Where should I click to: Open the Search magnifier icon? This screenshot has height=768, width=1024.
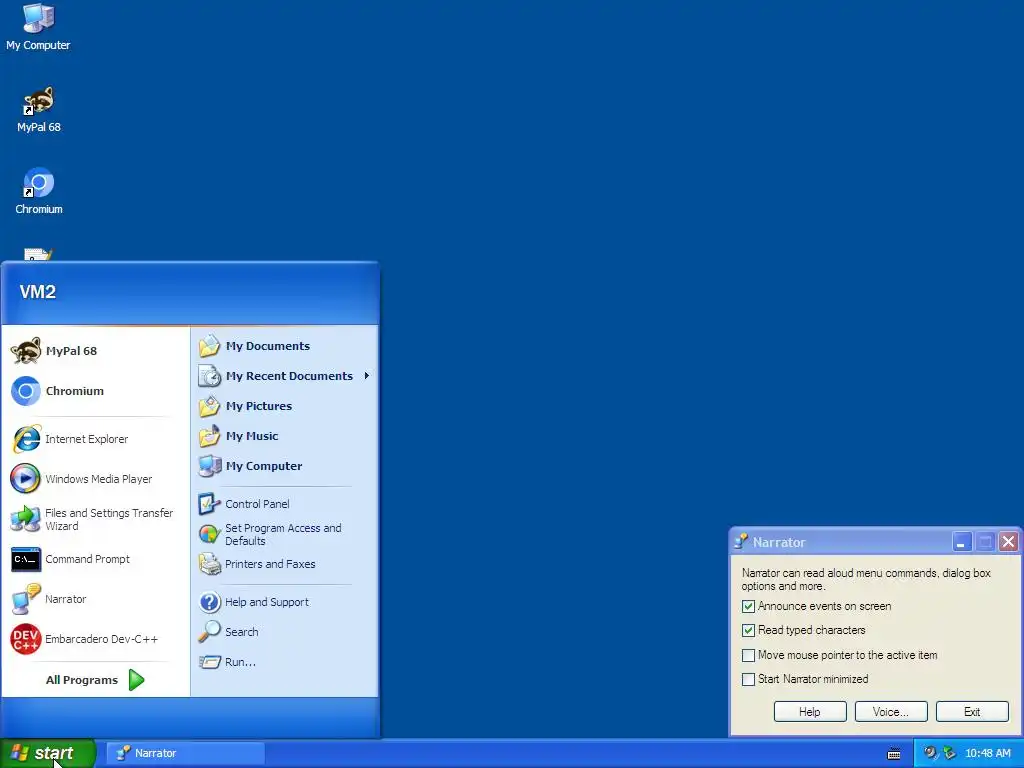coord(210,632)
